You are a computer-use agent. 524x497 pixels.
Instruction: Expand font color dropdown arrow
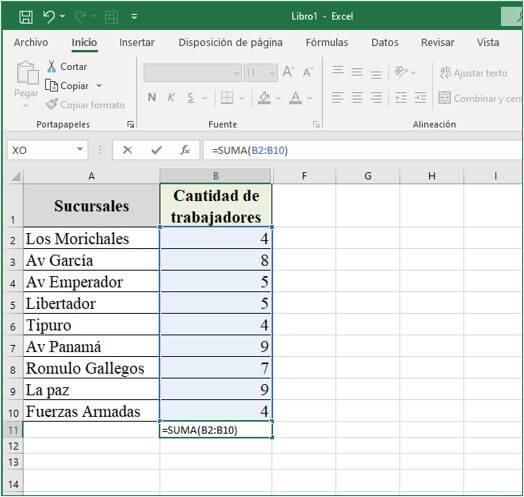point(309,98)
